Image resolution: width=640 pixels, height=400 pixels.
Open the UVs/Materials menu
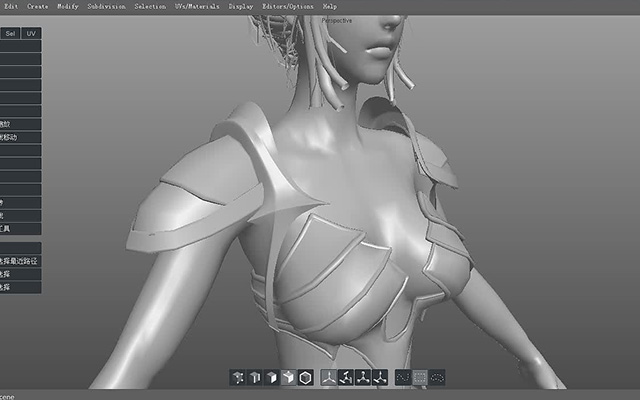click(197, 7)
